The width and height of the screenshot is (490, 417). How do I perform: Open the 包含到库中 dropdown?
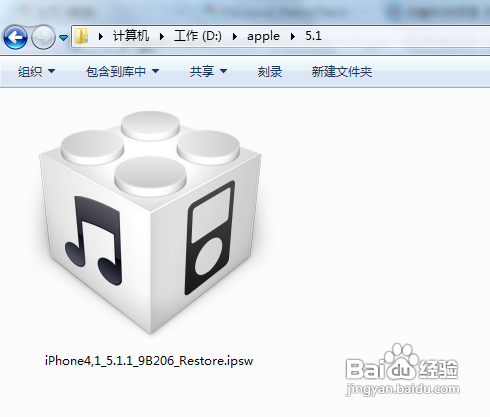(x=122, y=71)
